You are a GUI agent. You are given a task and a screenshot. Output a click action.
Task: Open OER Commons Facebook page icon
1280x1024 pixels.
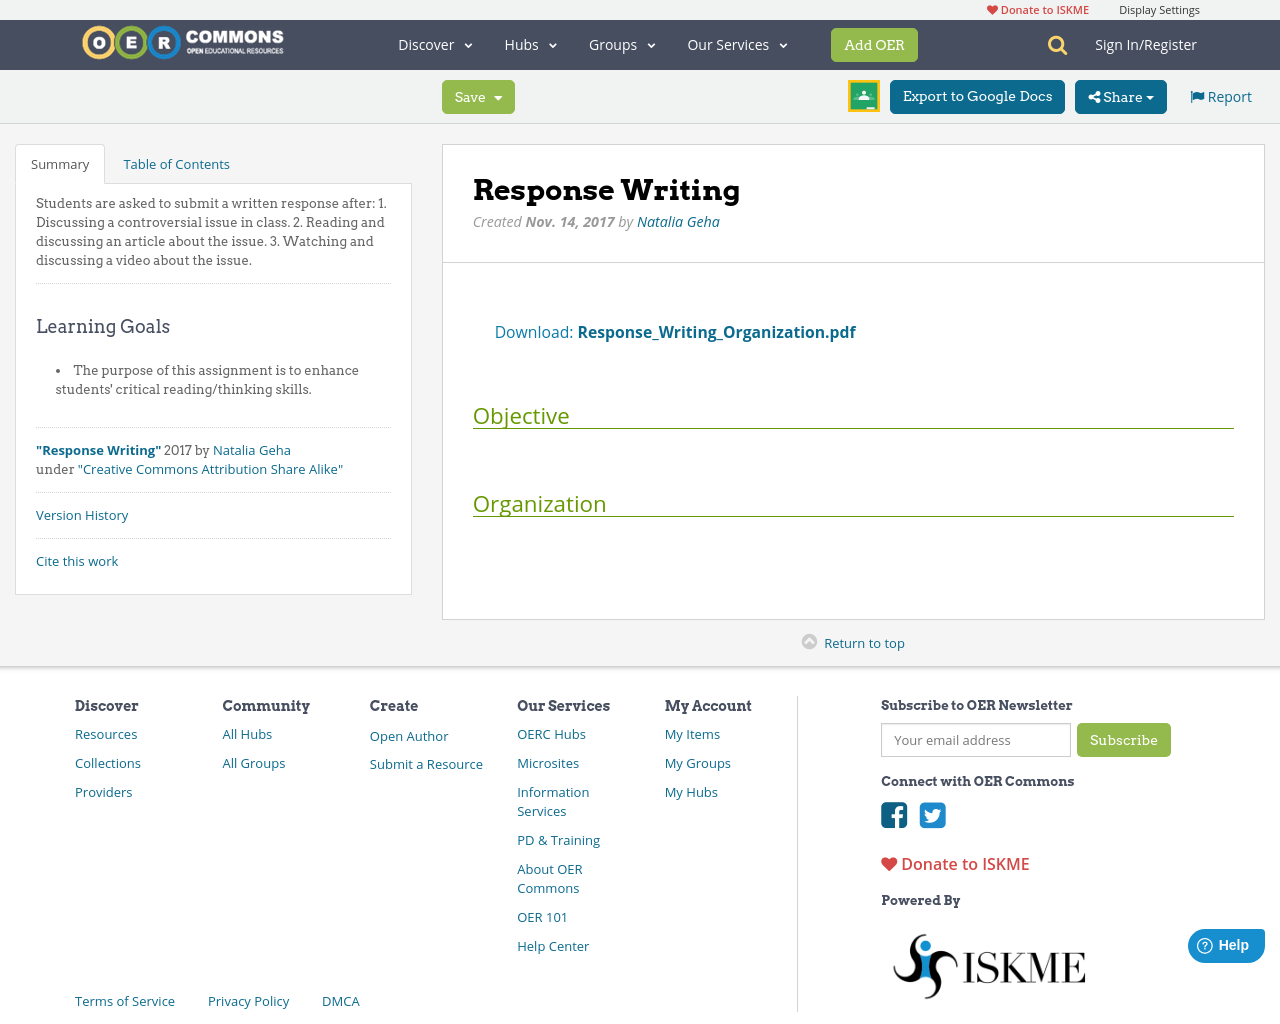tap(893, 815)
